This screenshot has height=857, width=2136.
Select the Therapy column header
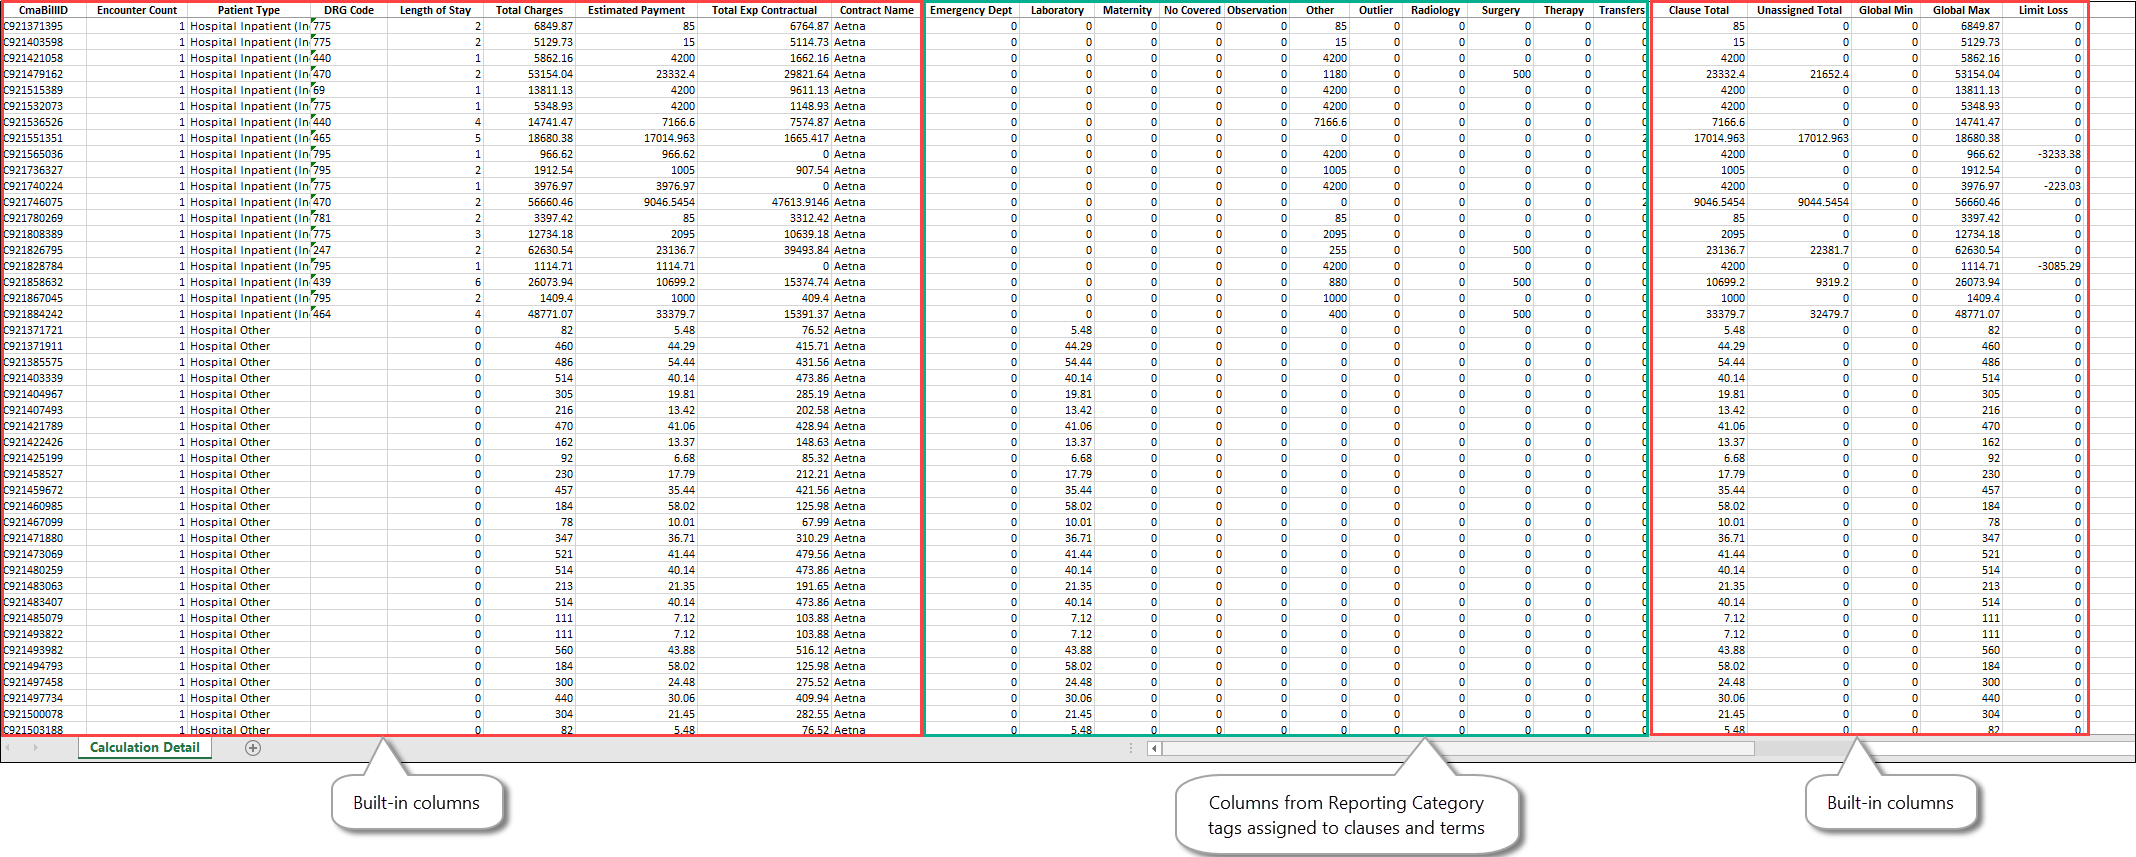point(1563,10)
